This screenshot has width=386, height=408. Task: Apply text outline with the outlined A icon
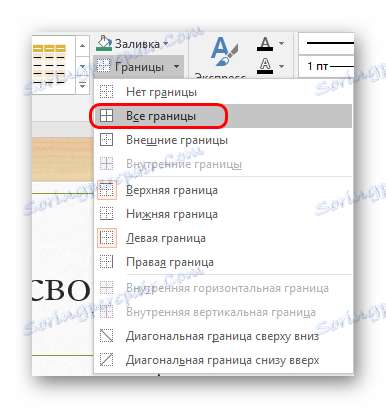pos(265,66)
